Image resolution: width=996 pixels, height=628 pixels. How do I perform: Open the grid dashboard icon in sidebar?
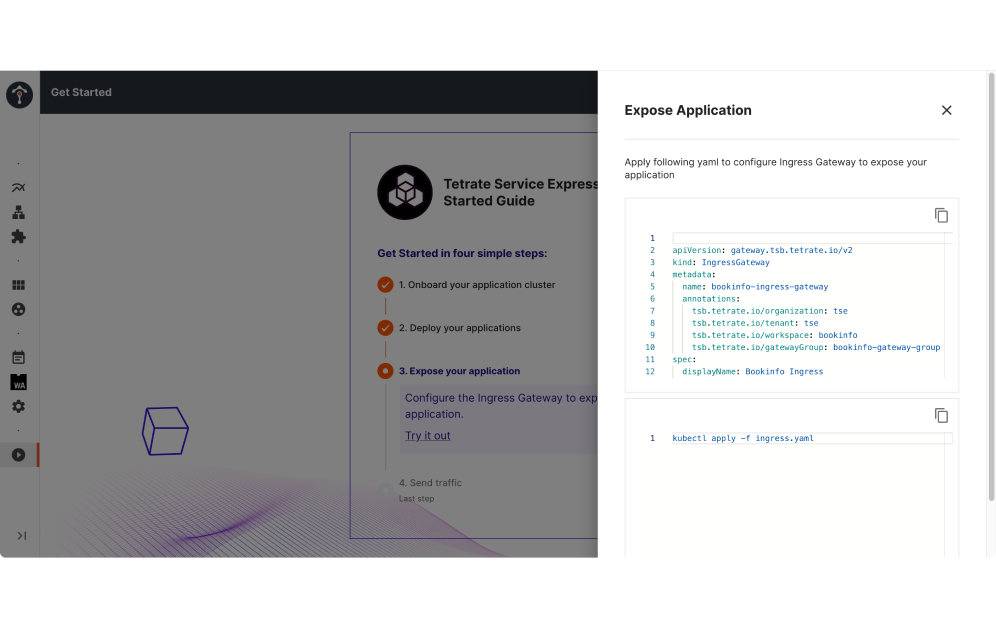(x=18, y=285)
